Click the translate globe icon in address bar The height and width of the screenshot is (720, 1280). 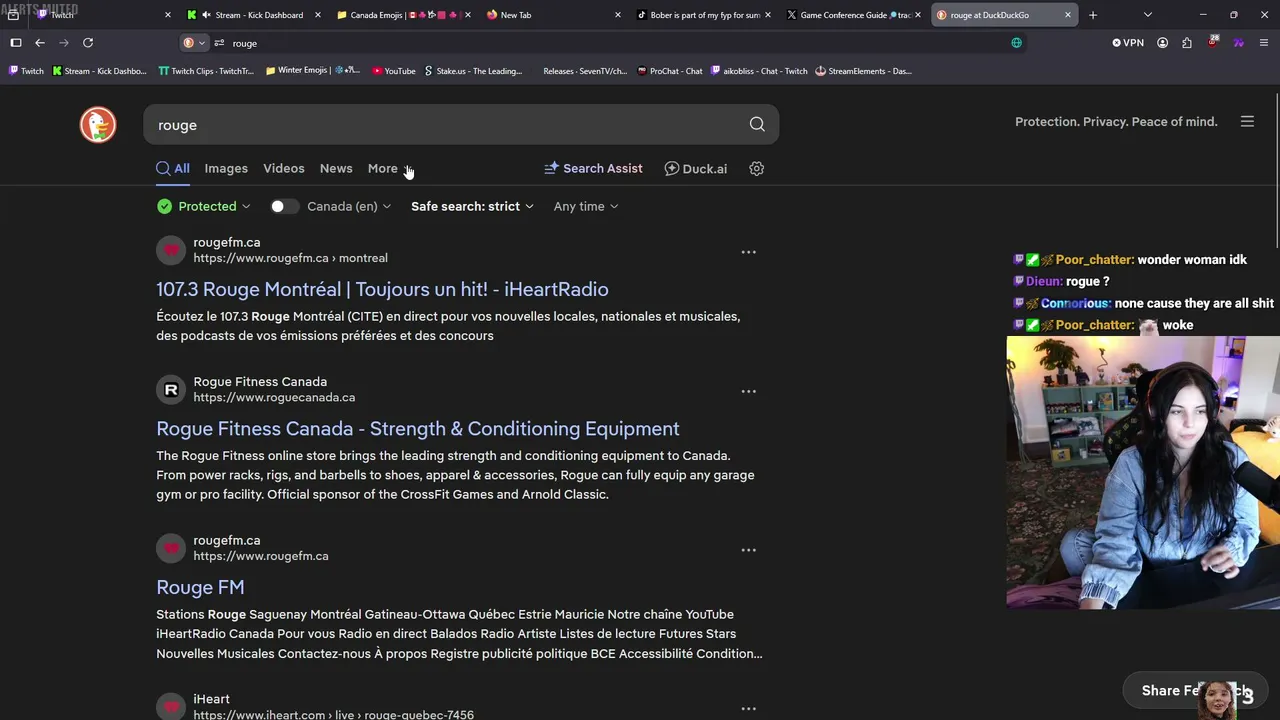[1017, 43]
